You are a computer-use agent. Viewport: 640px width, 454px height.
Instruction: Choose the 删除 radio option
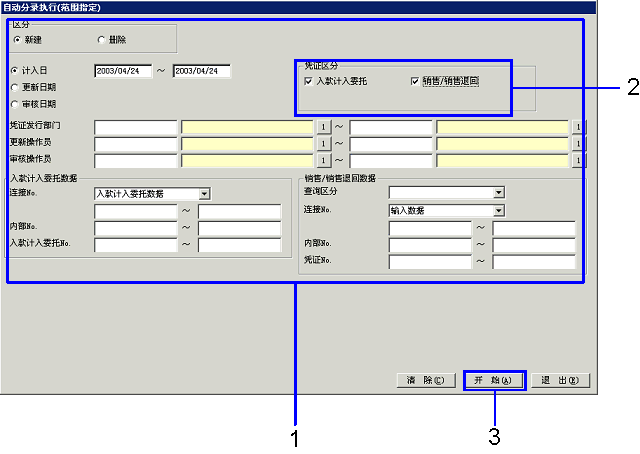click(101, 39)
